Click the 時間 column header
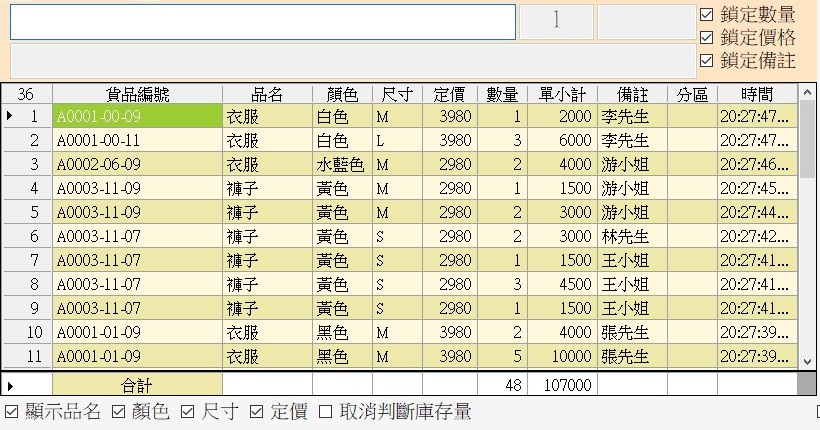 coord(757,94)
